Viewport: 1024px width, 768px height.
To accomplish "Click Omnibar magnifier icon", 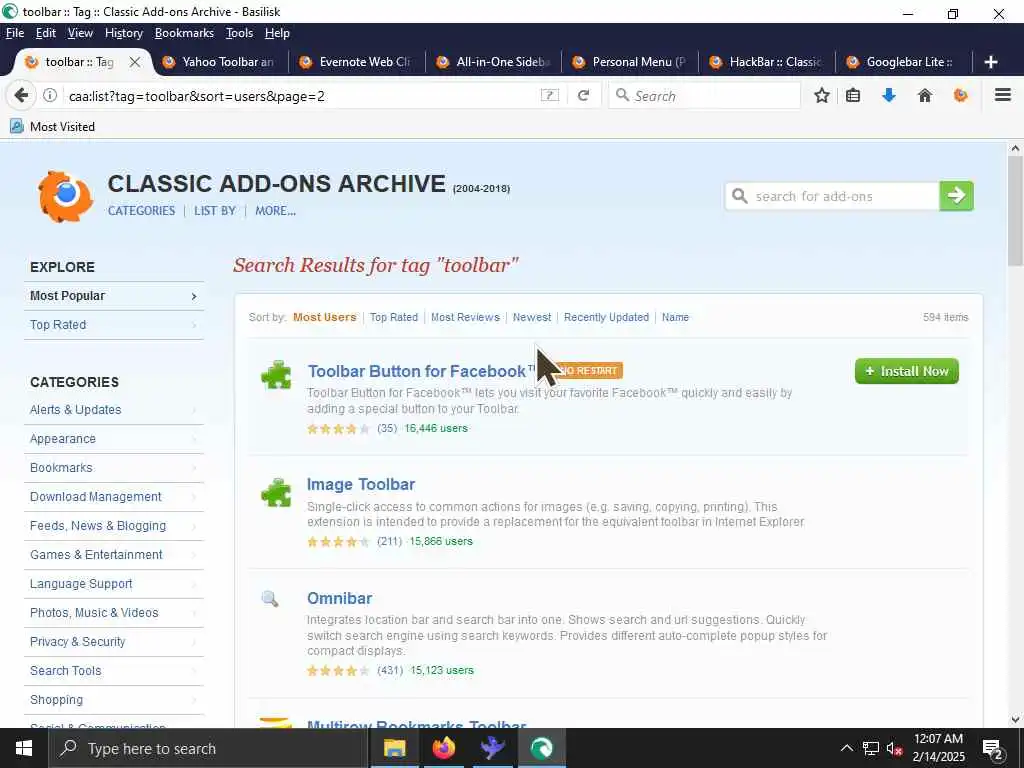I will (x=270, y=599).
